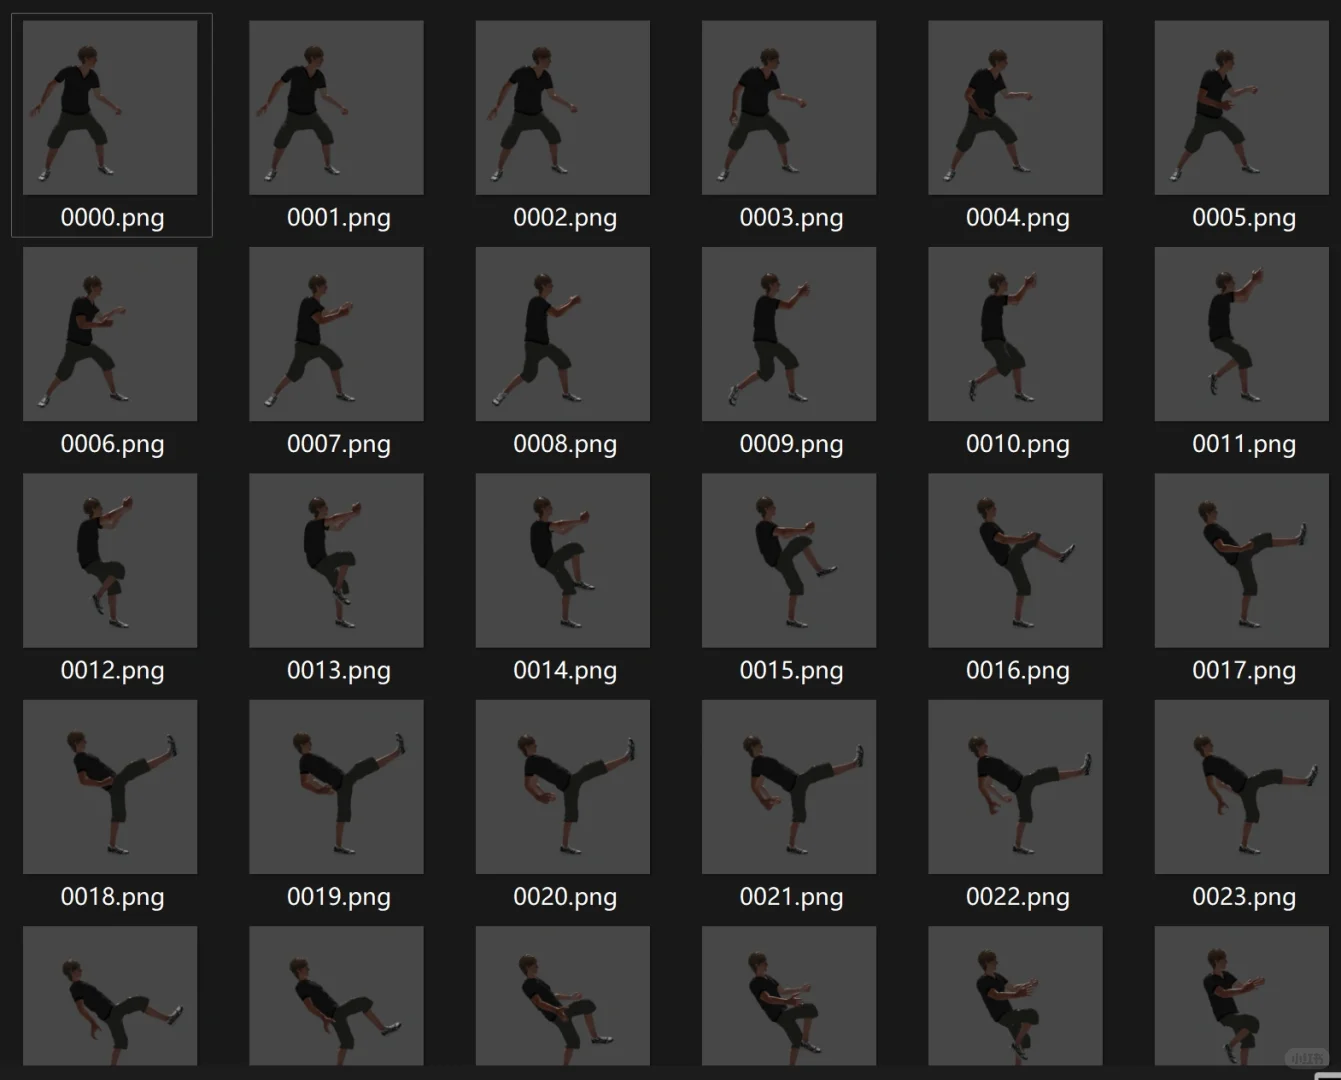Choose the 0012.png image preview
This screenshot has height=1080, width=1341.
110,561
